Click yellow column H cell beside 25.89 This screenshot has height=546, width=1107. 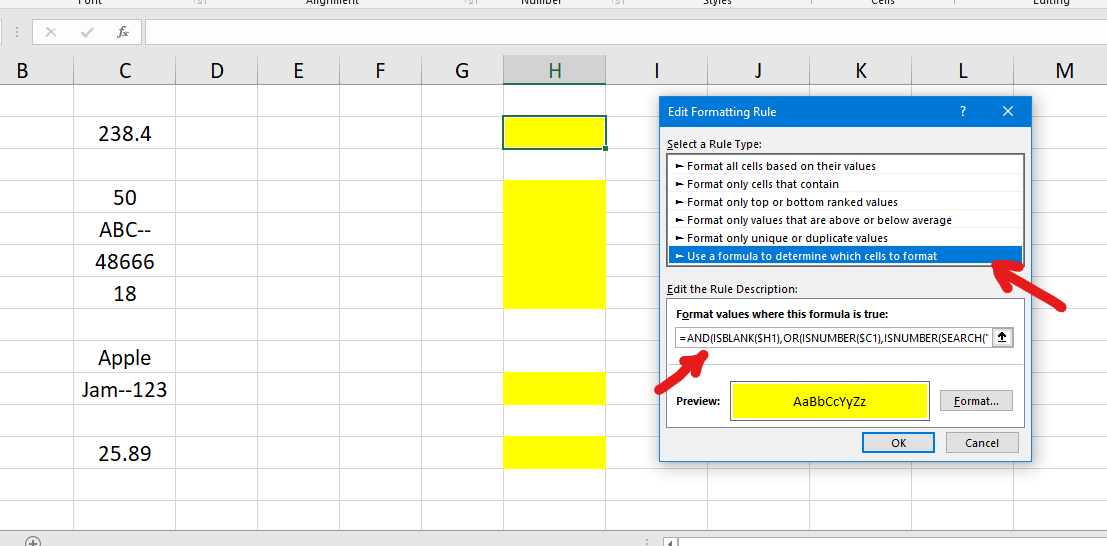(x=554, y=453)
